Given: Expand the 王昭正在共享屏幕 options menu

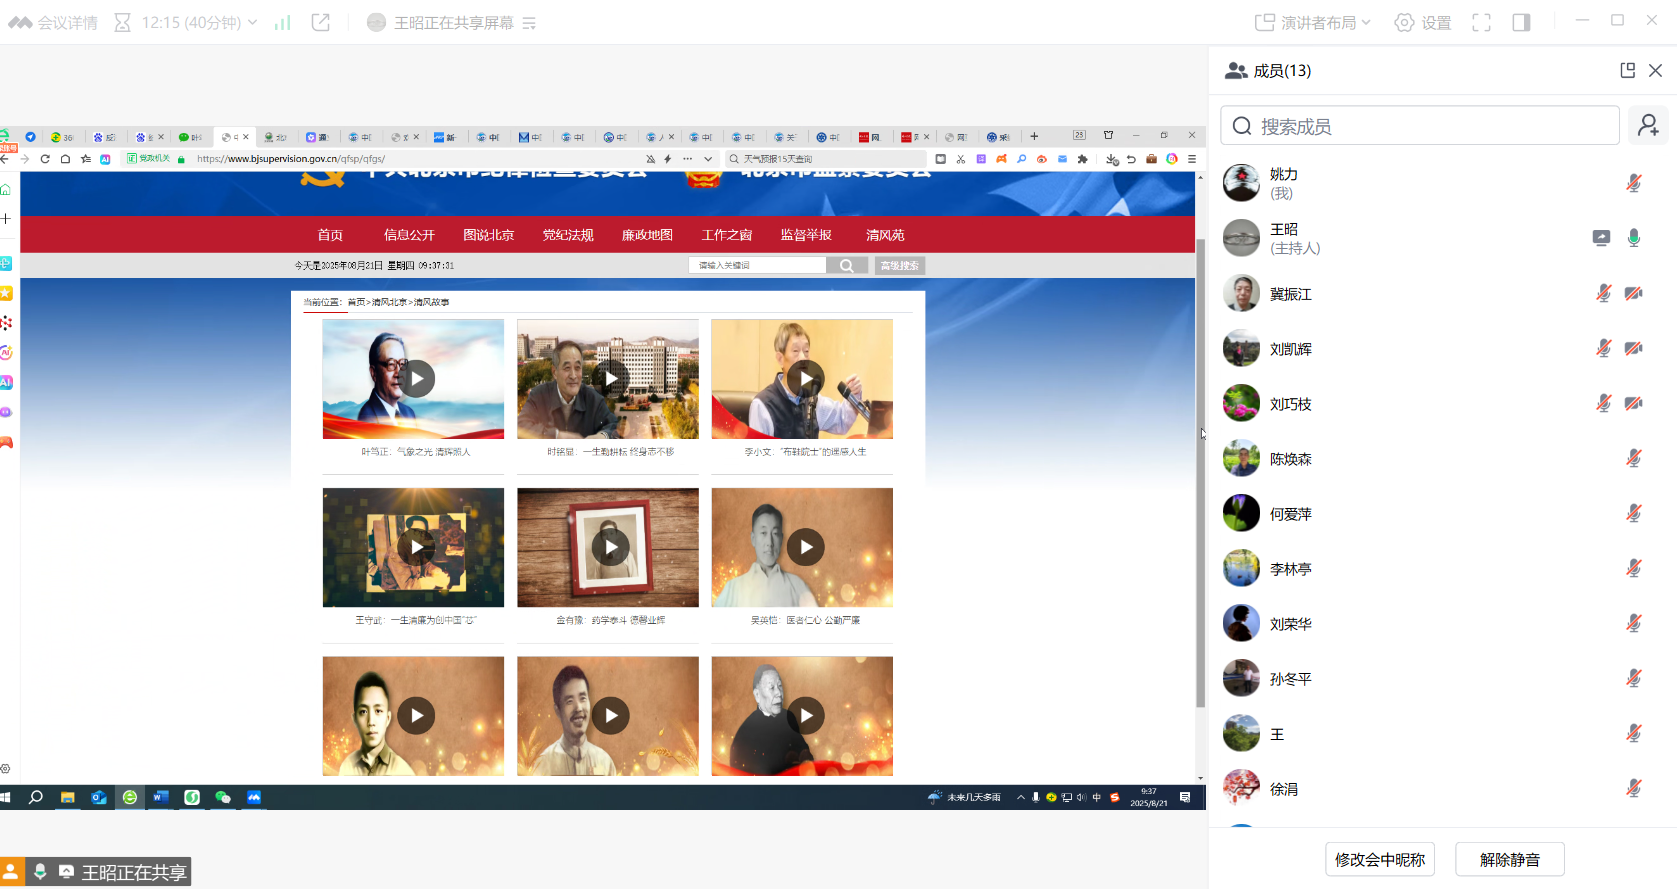Looking at the screenshot, I should (x=529, y=23).
